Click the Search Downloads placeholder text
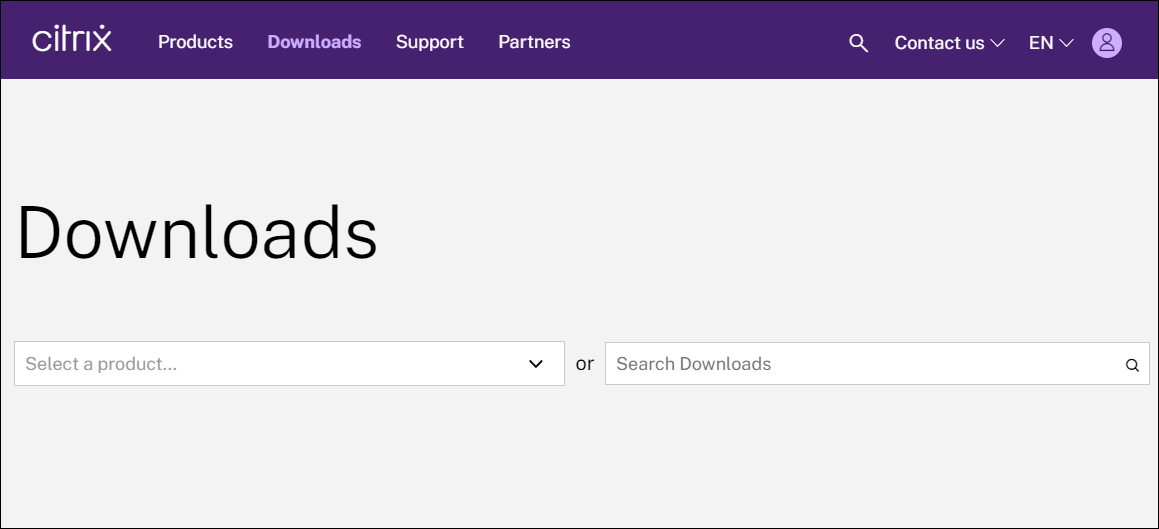Screen dimensions: 1159x529 (693, 364)
